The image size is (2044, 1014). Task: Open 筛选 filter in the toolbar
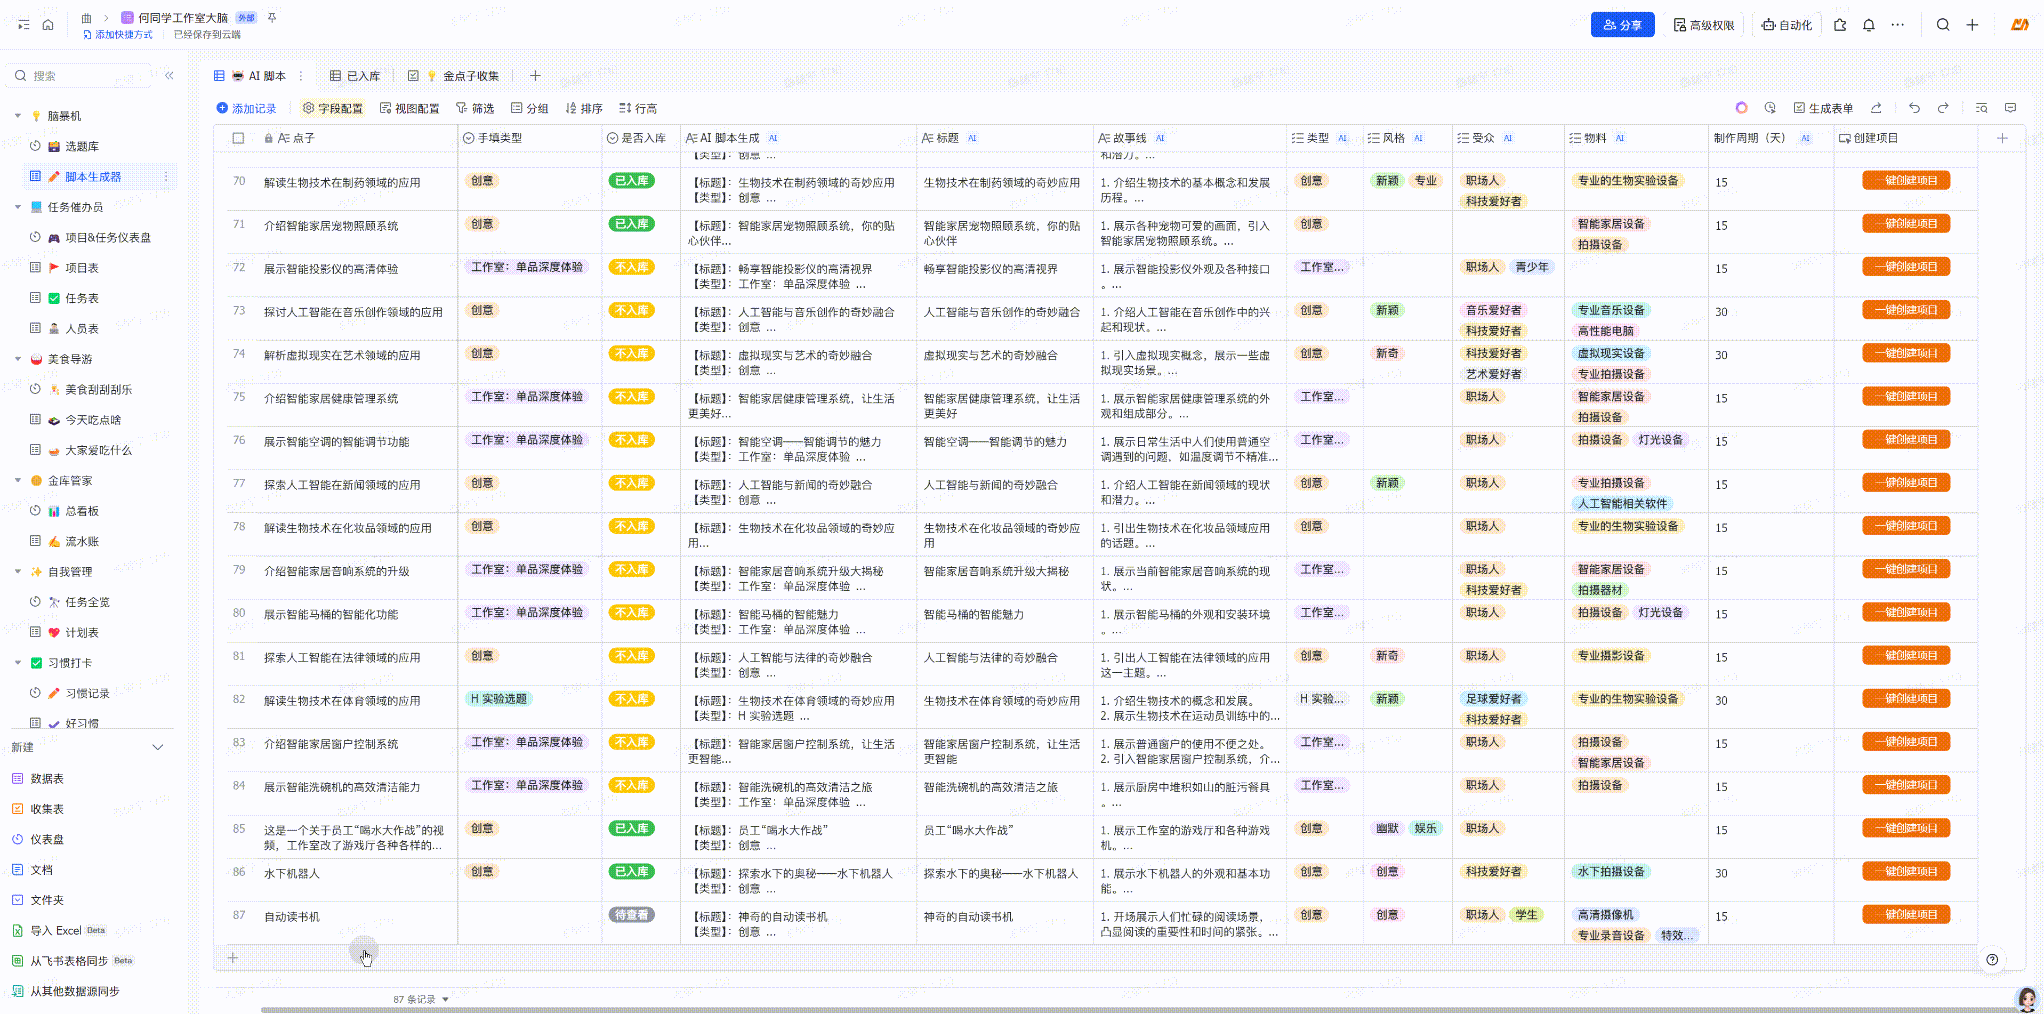click(x=475, y=108)
